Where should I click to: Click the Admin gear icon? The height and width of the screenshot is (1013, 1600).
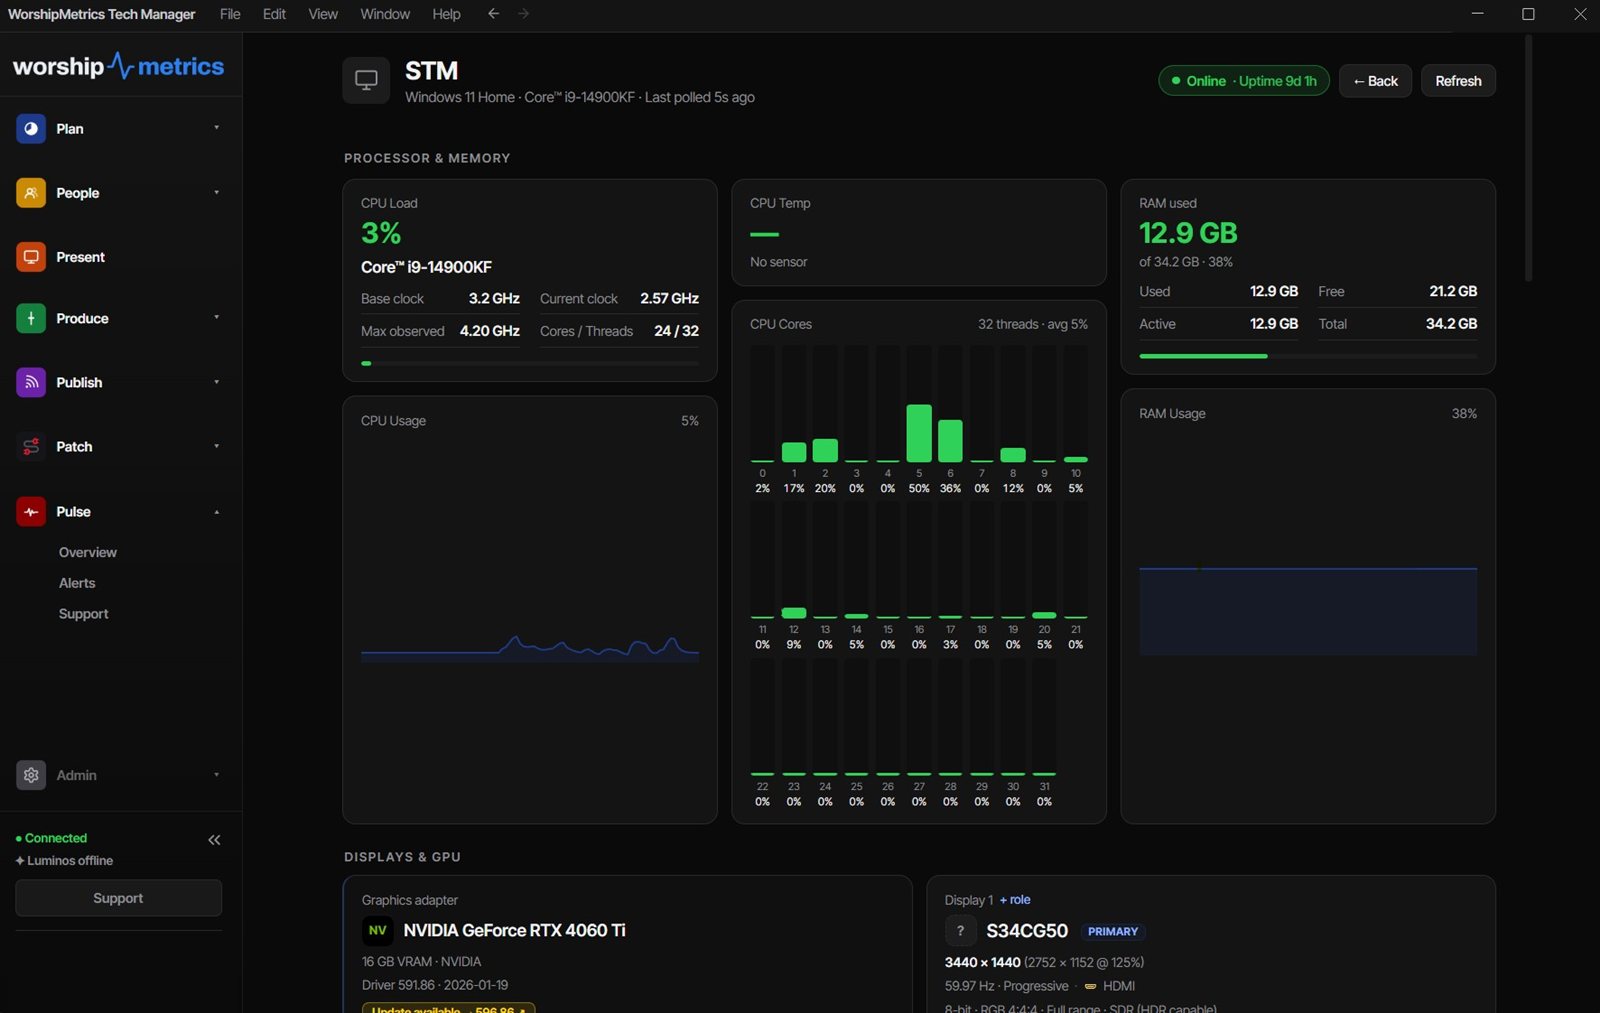31,775
